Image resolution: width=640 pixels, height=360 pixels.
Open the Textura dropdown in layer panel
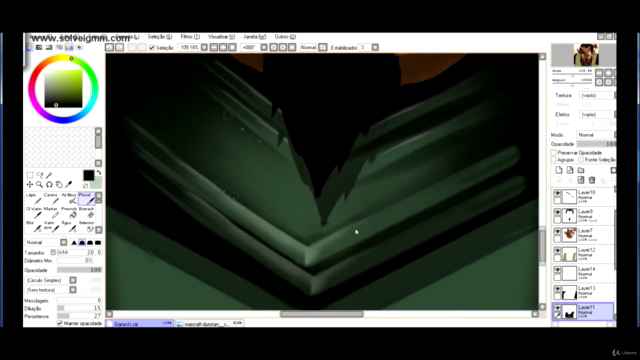tap(597, 95)
